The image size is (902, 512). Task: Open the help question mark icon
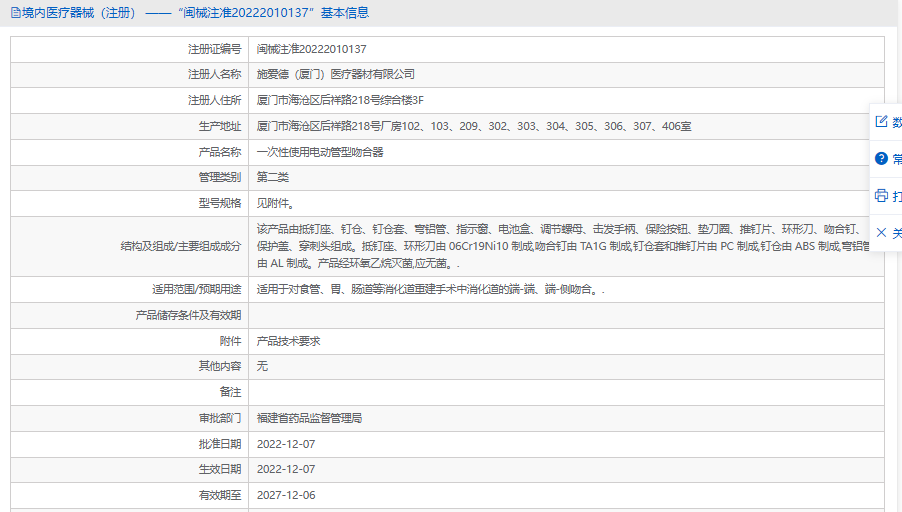881,158
